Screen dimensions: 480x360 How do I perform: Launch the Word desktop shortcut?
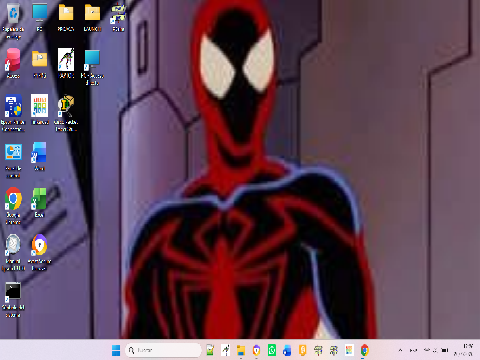point(39,153)
